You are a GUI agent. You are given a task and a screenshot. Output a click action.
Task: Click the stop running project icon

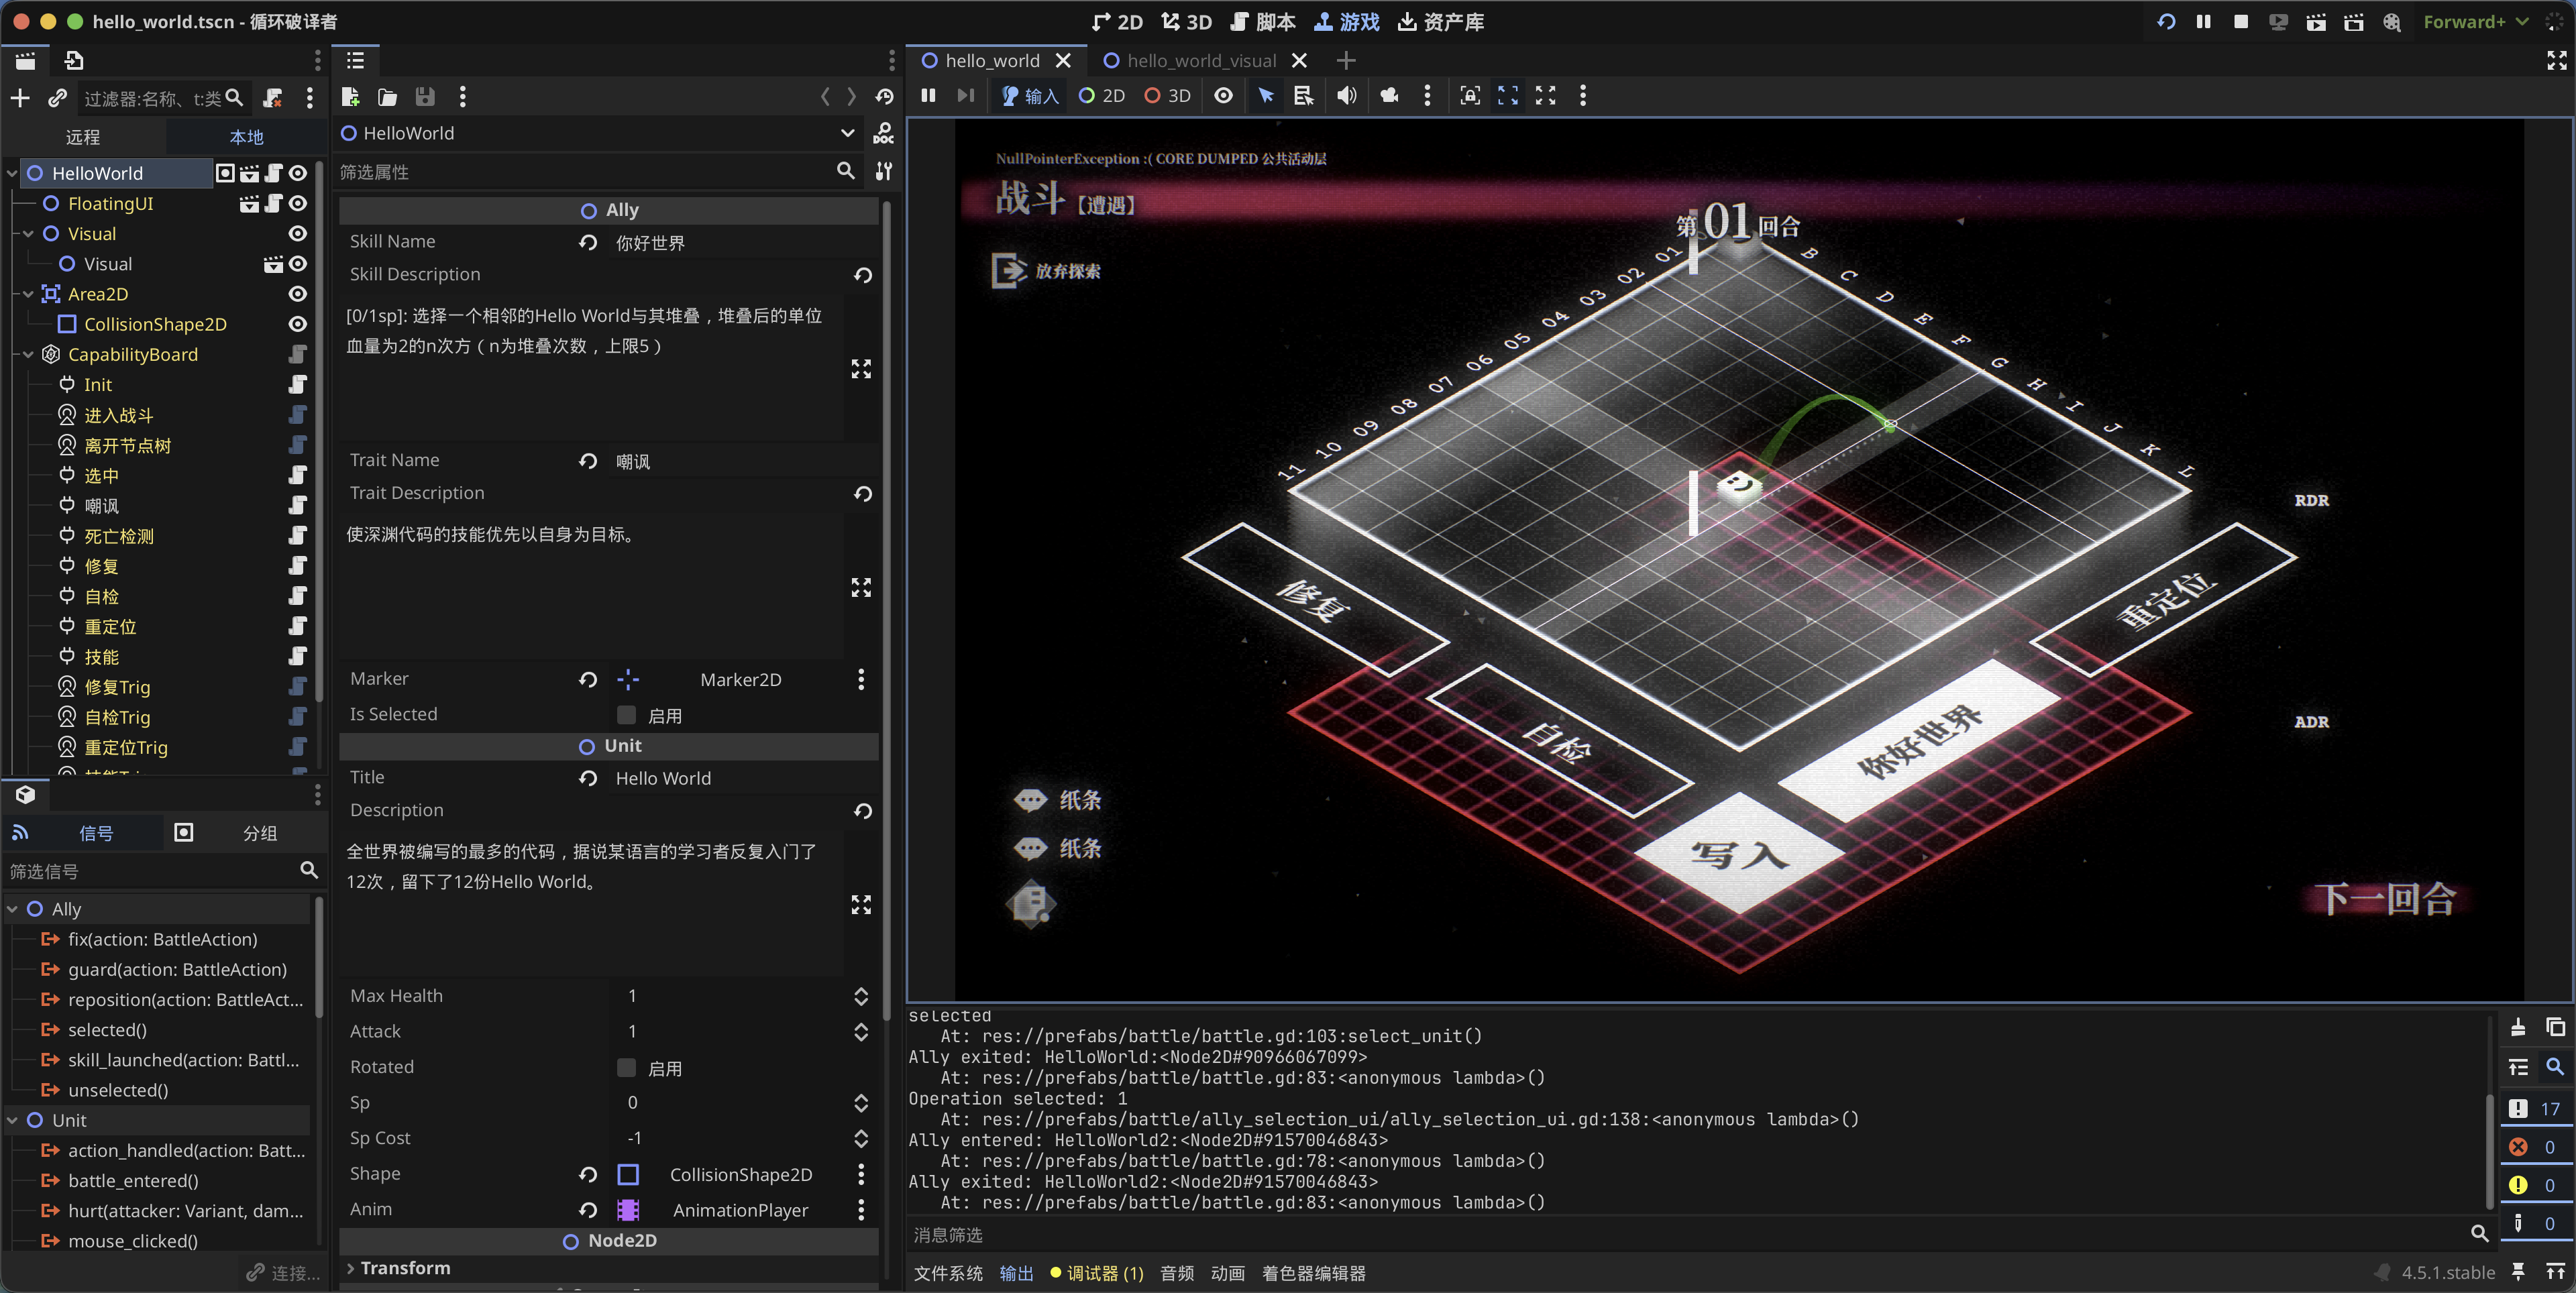pyautogui.click(x=2240, y=22)
